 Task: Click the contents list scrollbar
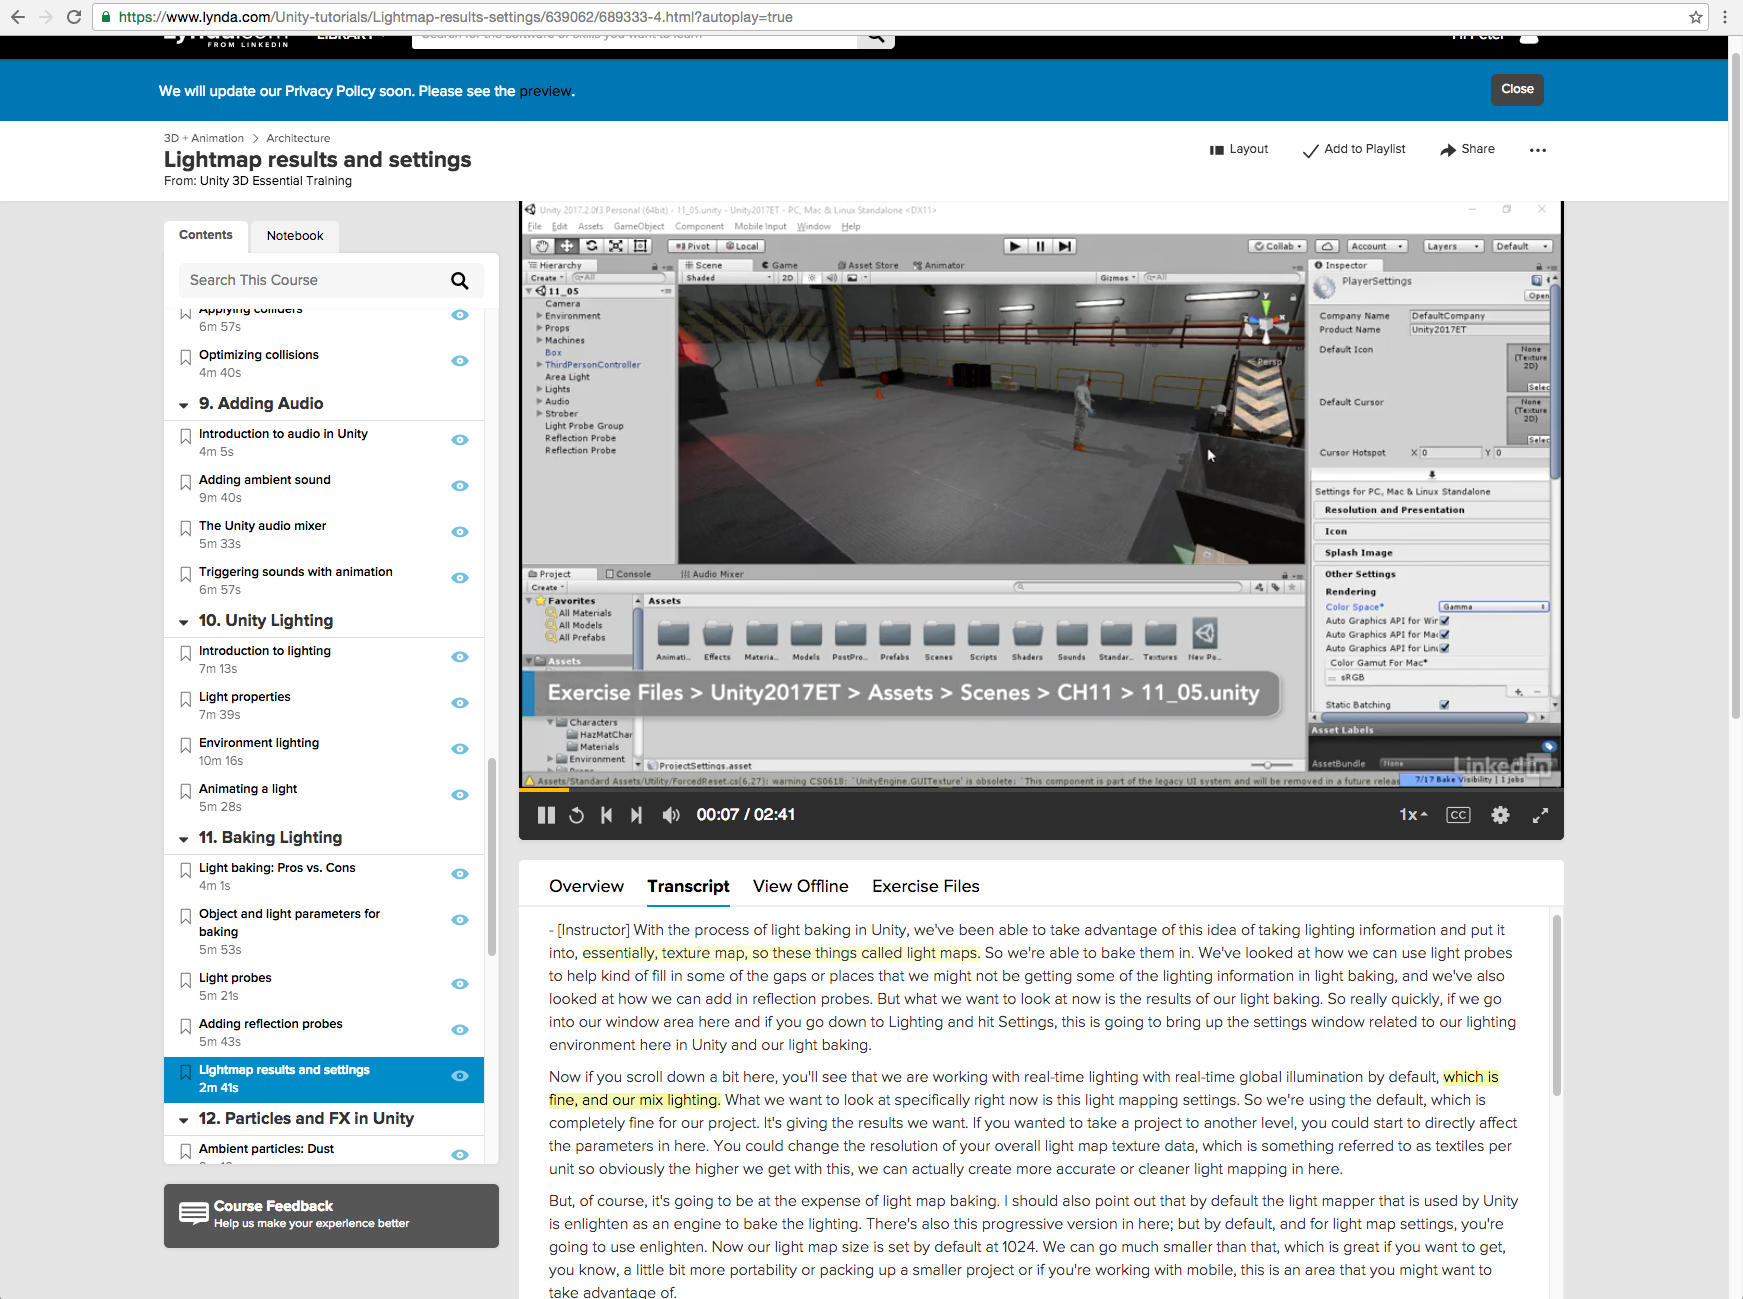491,857
